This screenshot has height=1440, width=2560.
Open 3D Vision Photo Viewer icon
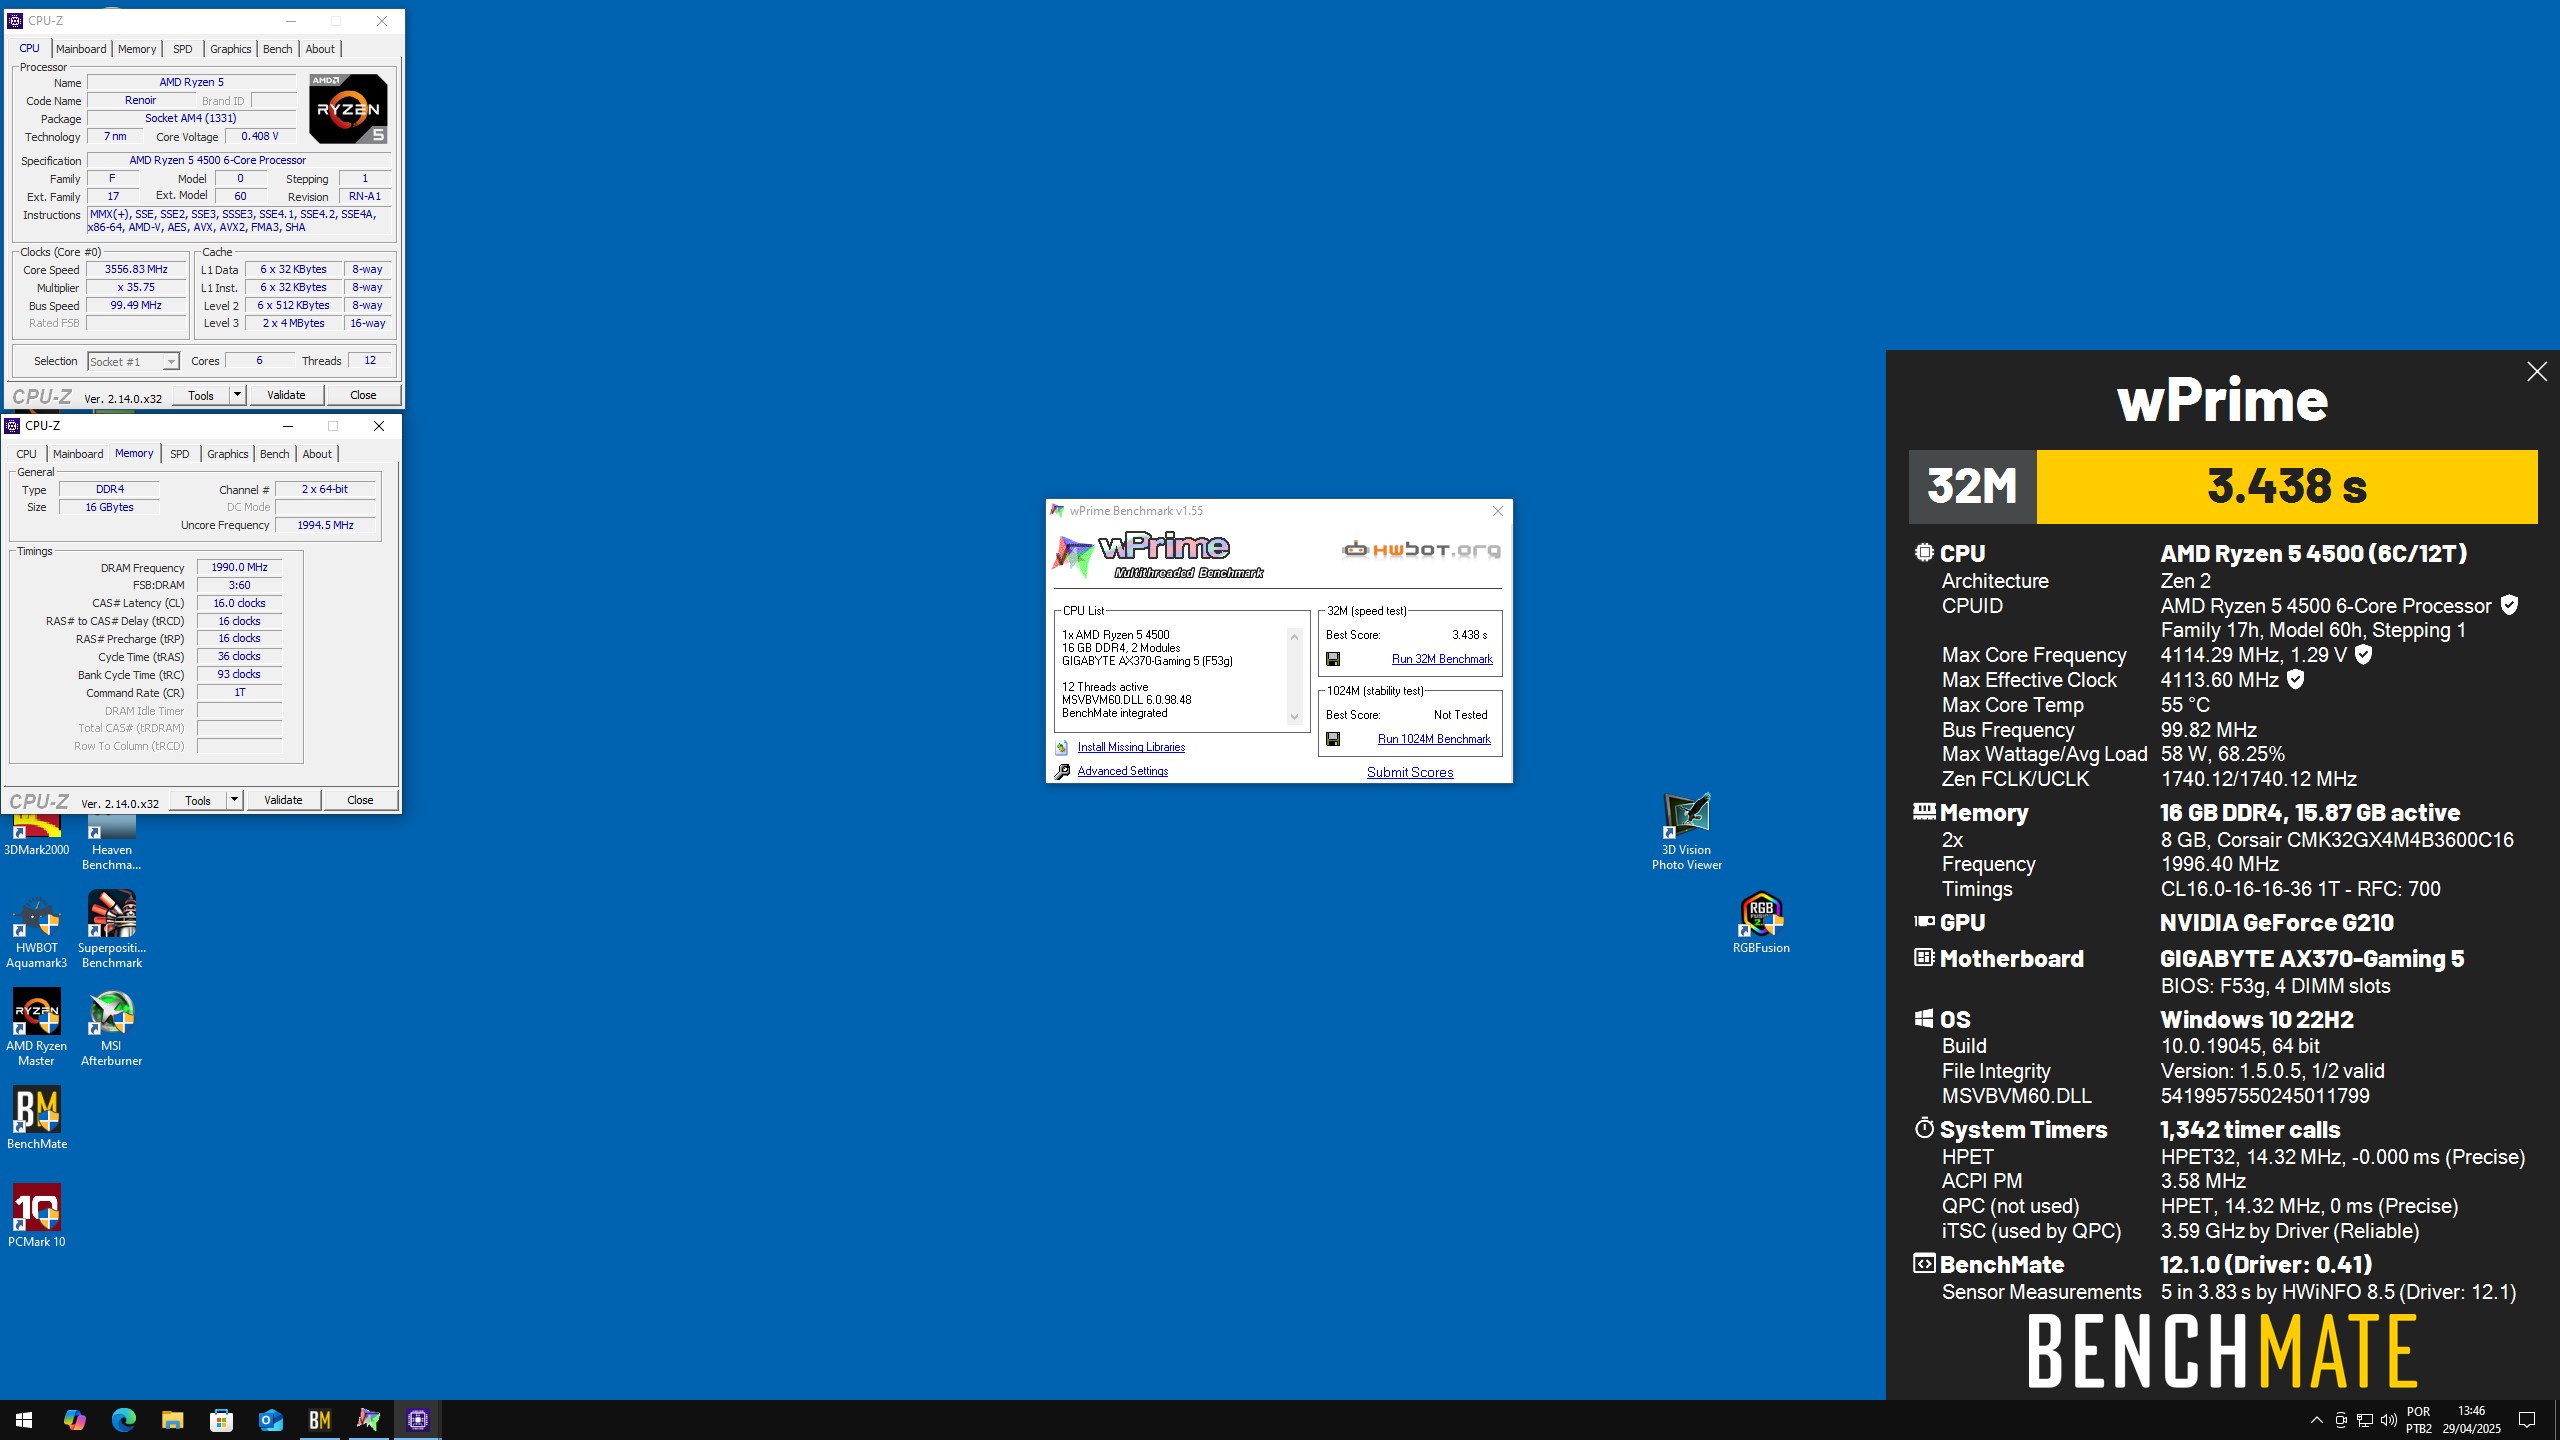tap(1687, 832)
